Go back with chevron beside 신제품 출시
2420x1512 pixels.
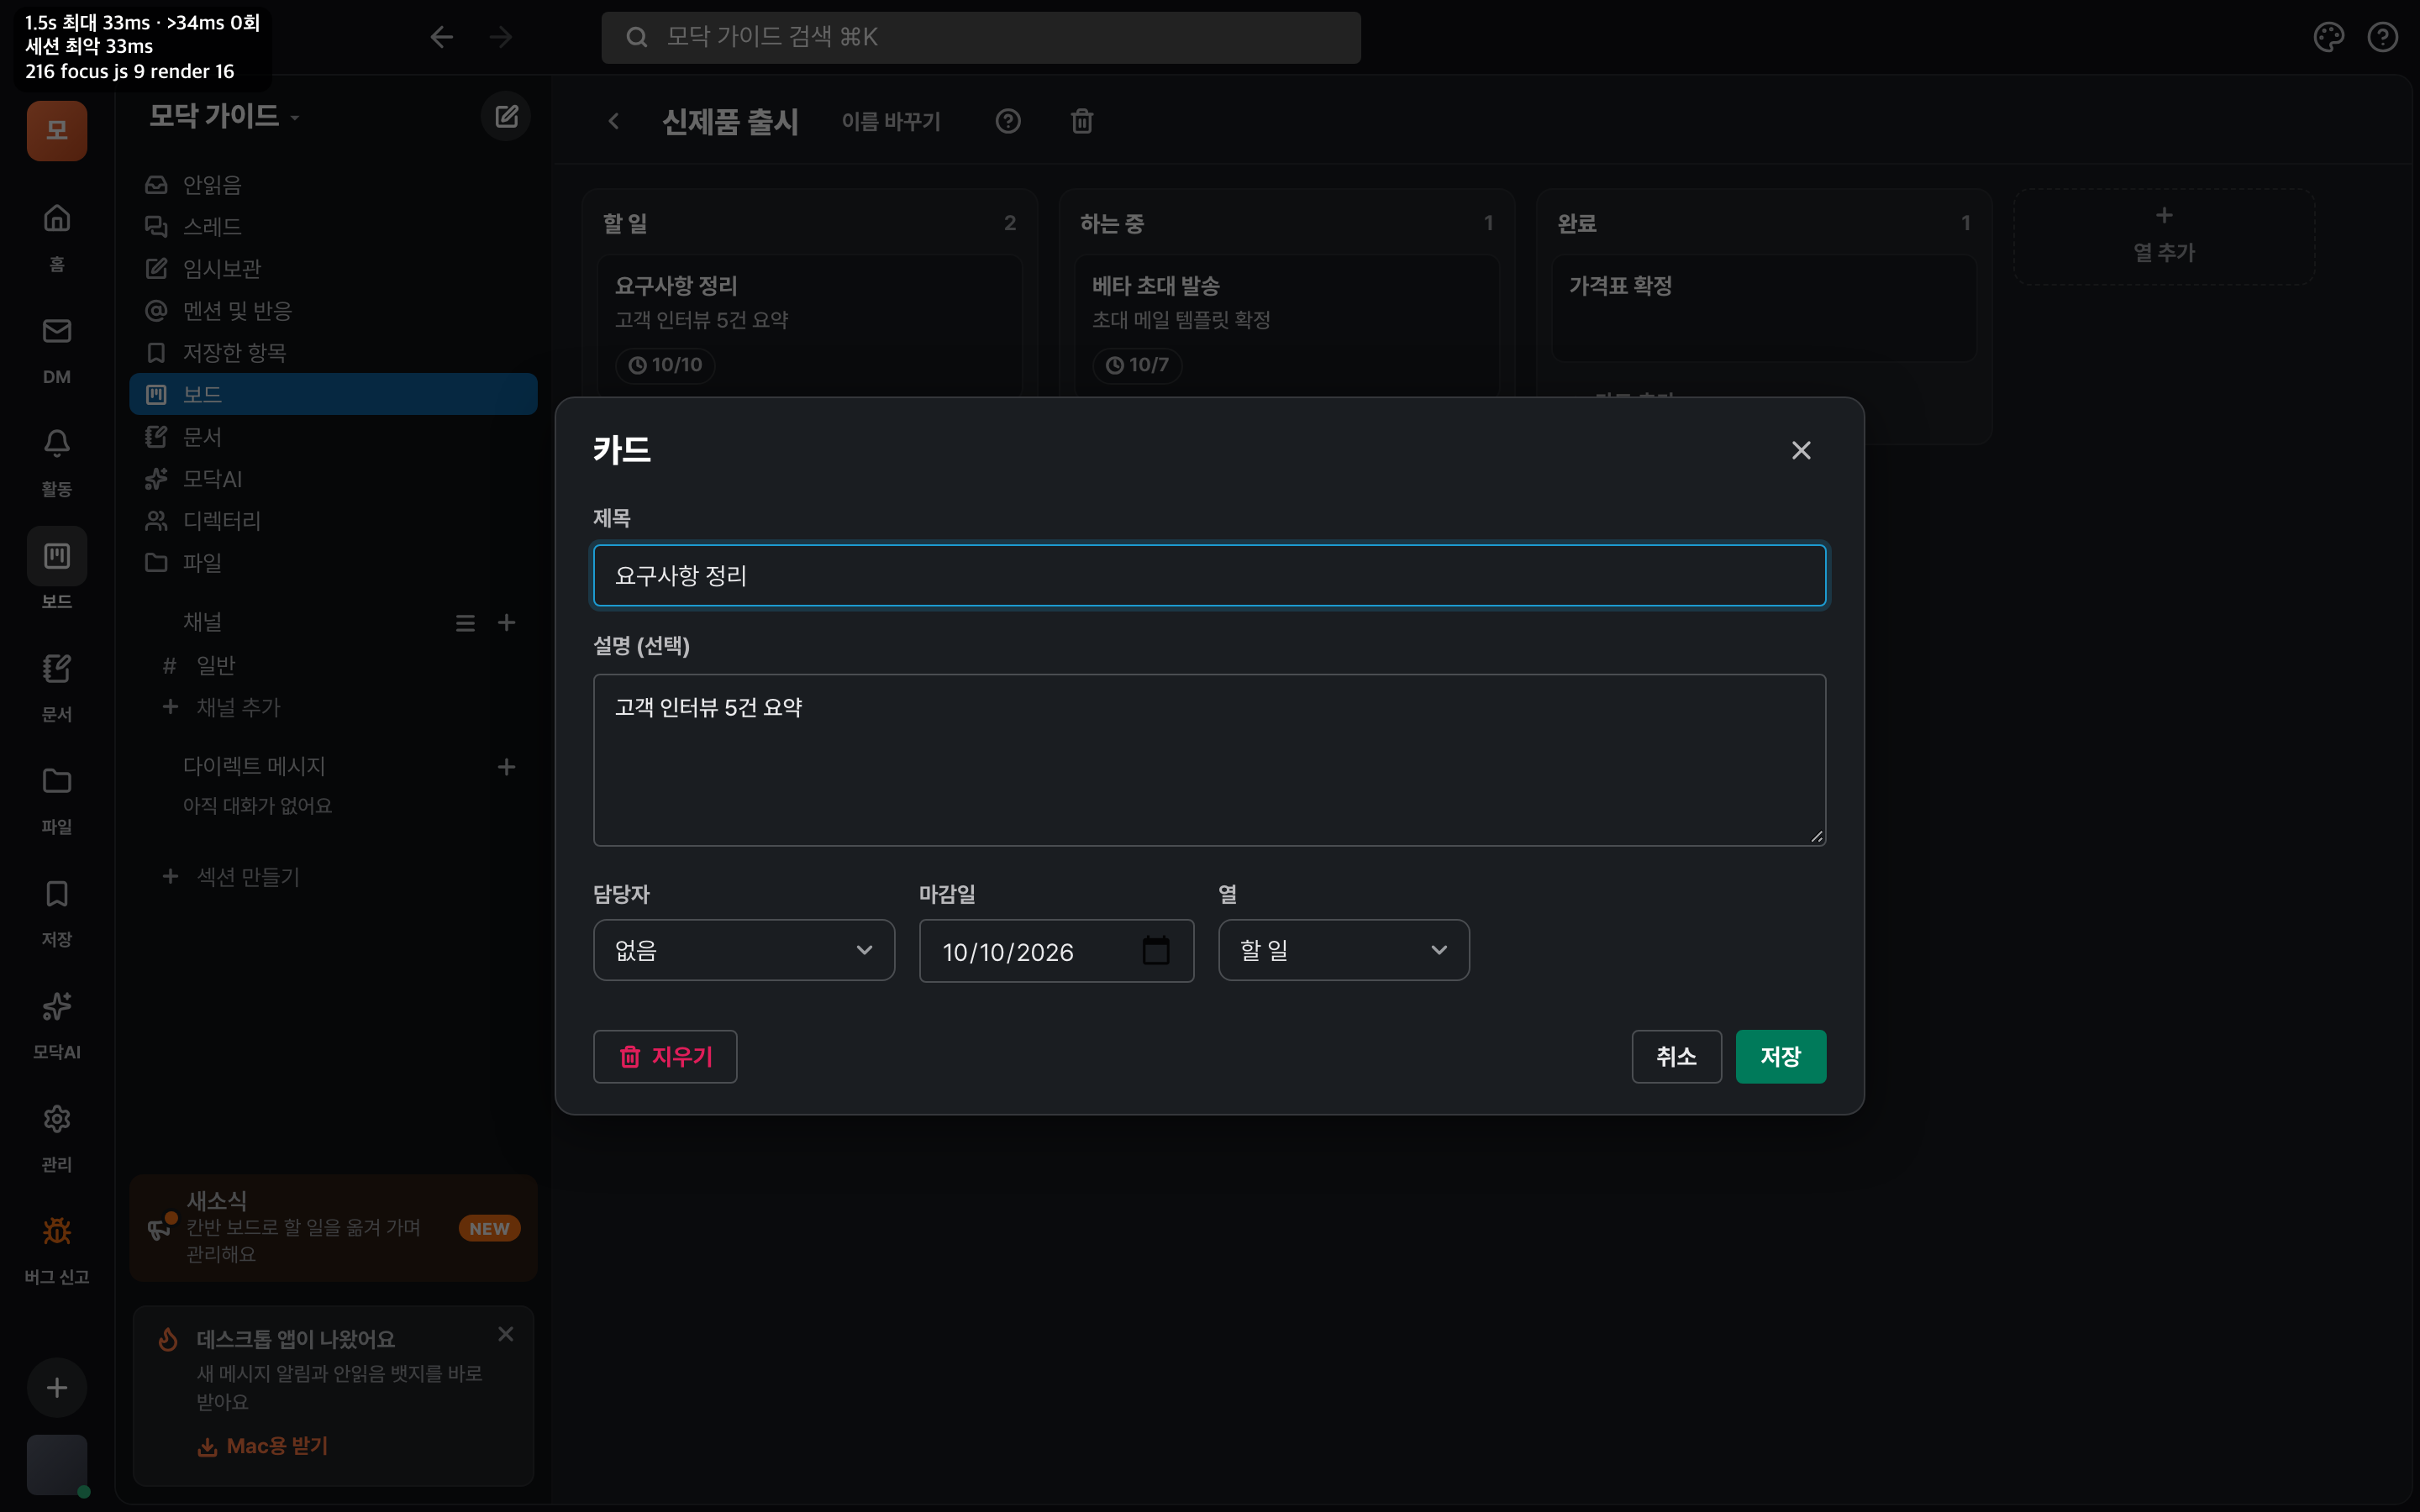[614, 121]
